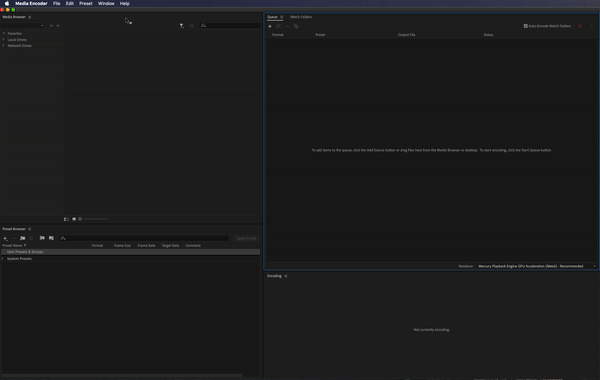This screenshot has height=380, width=600.
Task: Switch to the Watch Folders tab
Action: [x=301, y=17]
